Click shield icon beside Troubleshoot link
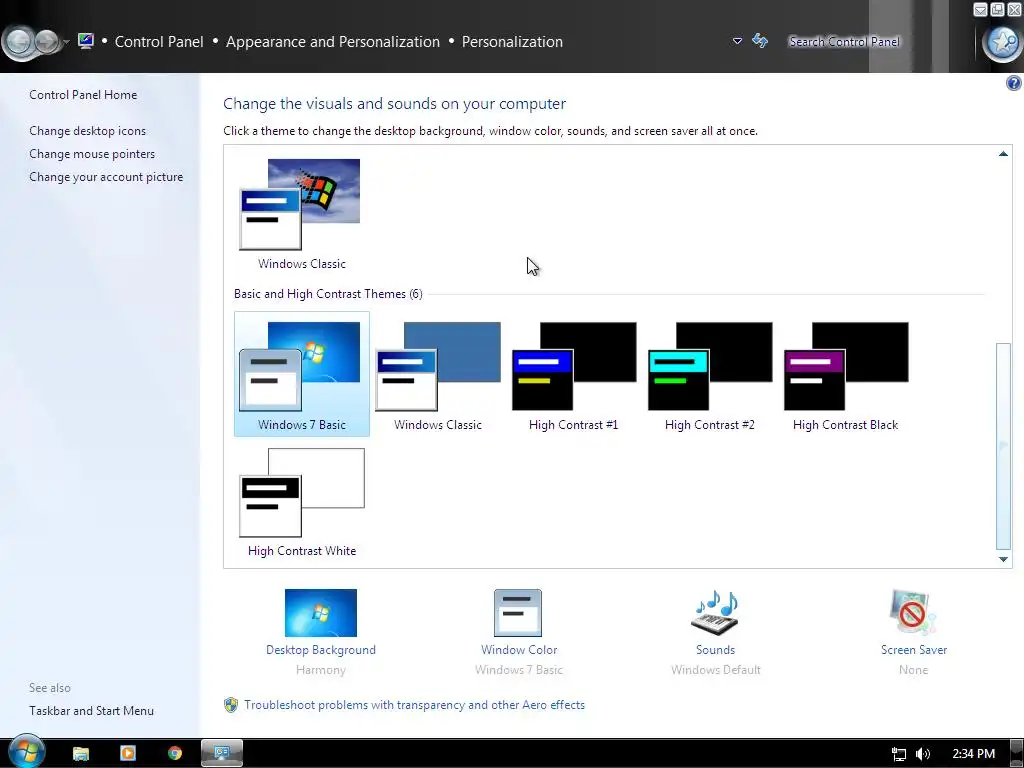 [x=231, y=705]
